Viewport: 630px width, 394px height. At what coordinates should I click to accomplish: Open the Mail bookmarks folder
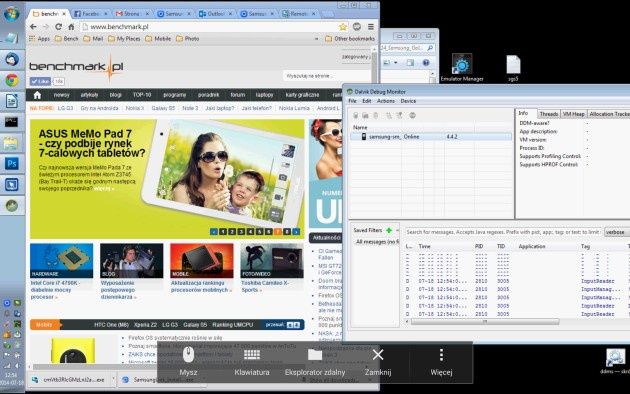(x=93, y=39)
